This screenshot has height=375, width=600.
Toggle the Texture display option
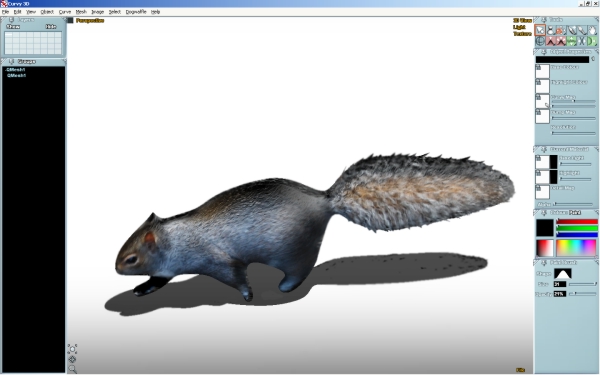point(522,34)
